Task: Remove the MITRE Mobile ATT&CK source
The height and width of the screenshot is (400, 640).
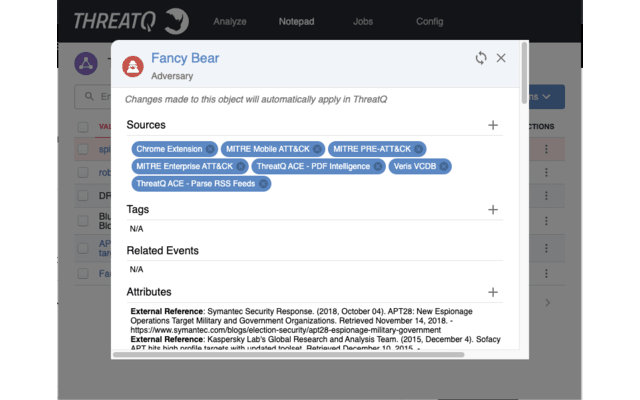Action: 317,149
